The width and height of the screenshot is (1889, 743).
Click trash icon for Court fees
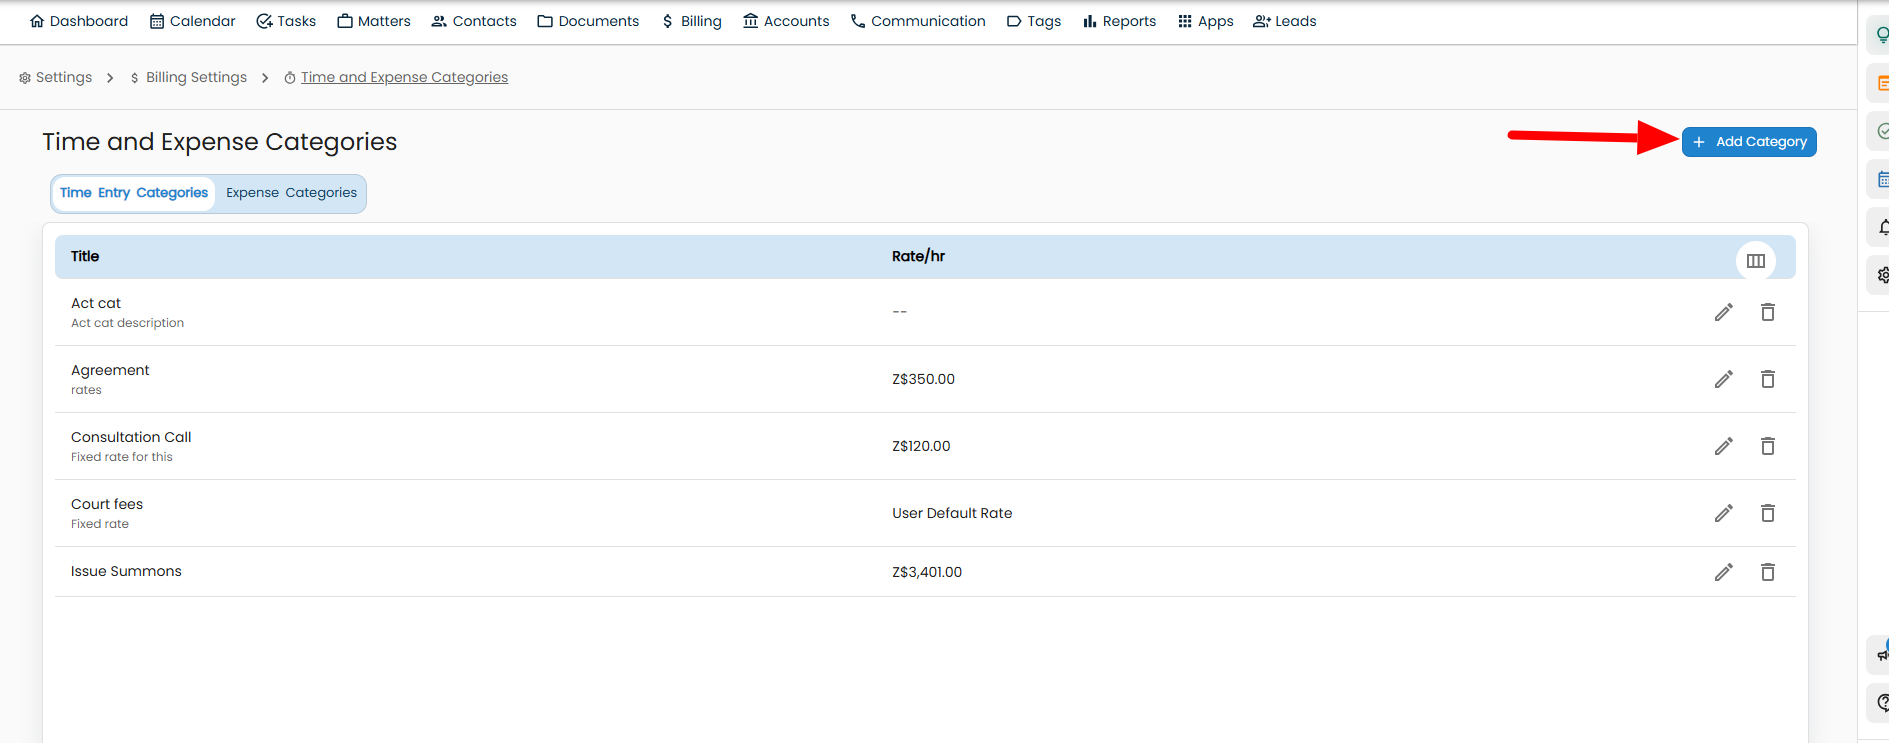pyautogui.click(x=1767, y=513)
